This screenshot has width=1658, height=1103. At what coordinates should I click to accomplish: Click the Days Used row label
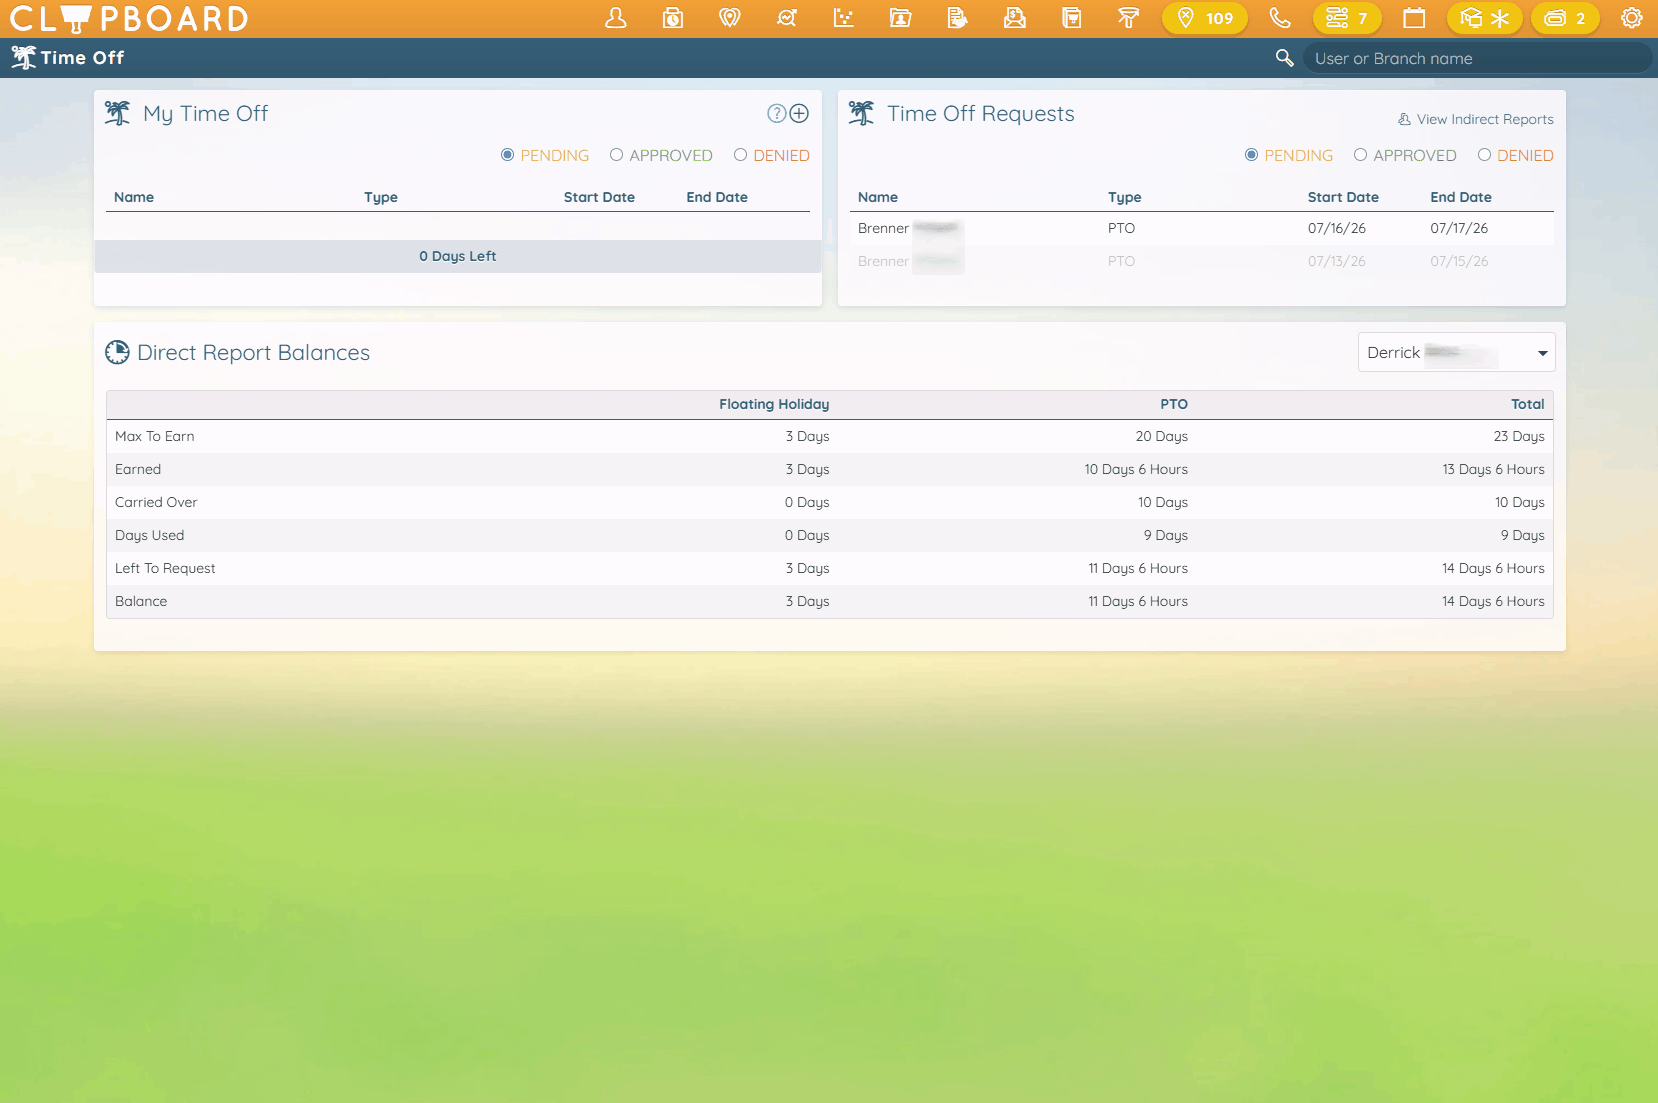(150, 535)
